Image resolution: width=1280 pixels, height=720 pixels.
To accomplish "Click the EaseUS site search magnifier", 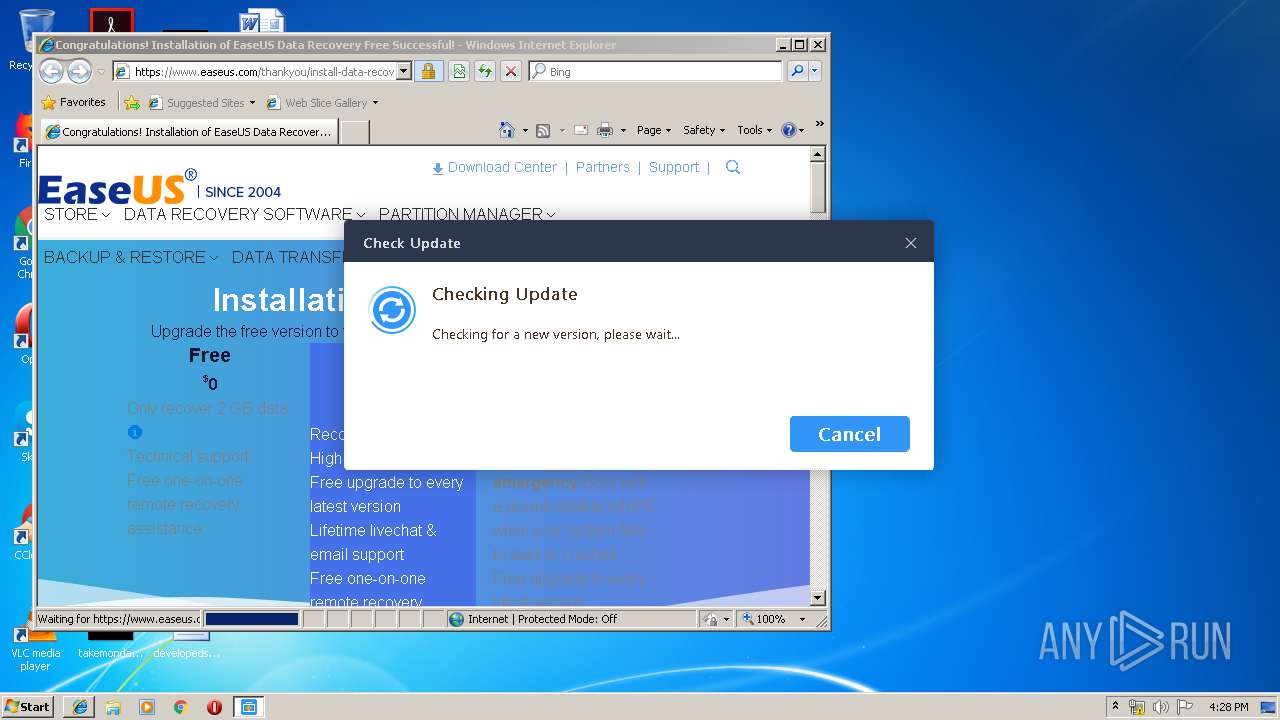I will tap(732, 167).
